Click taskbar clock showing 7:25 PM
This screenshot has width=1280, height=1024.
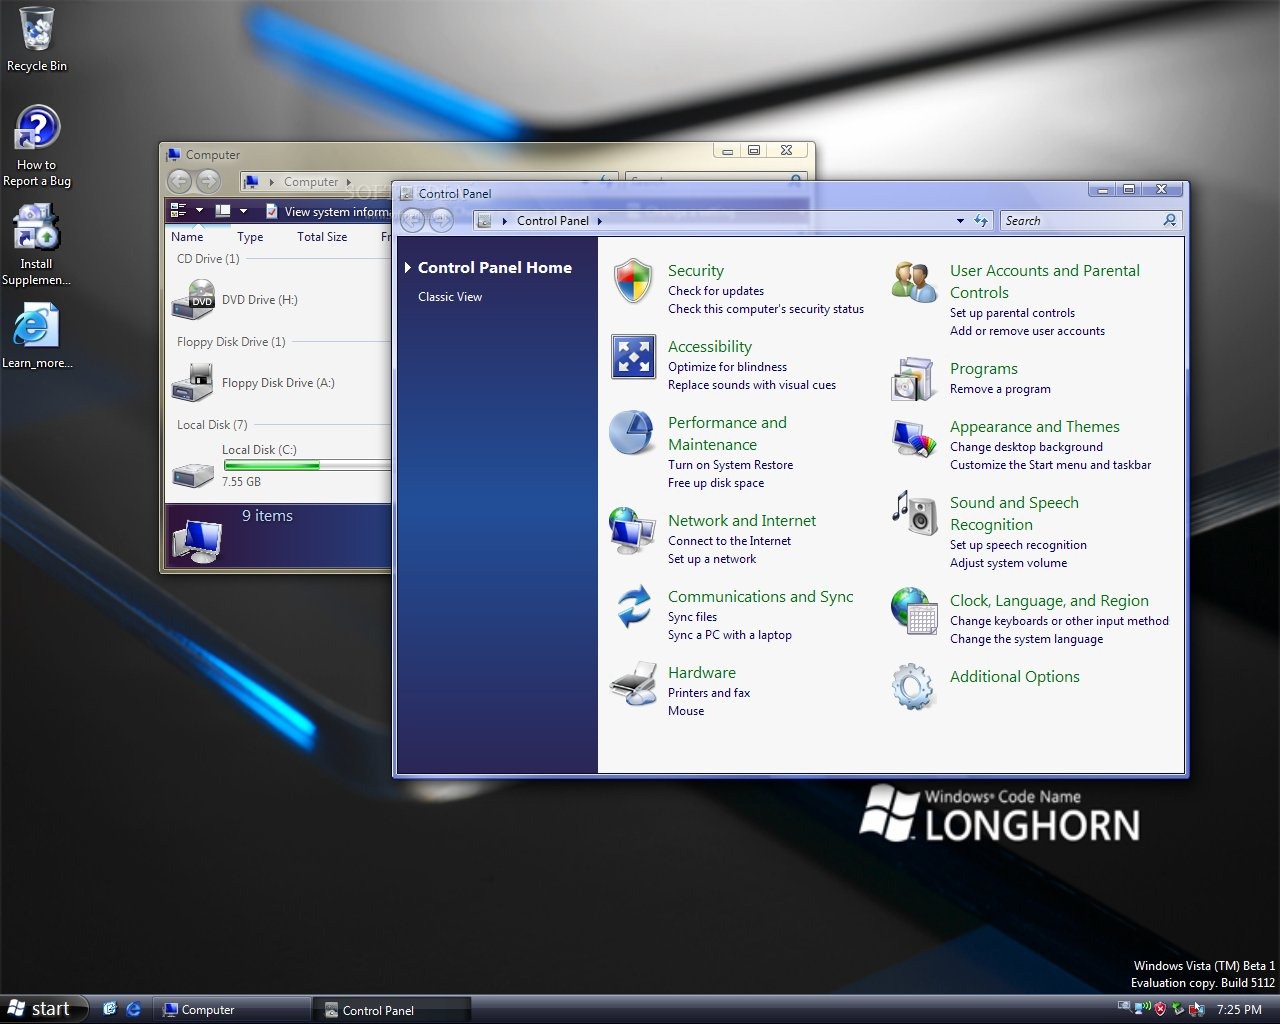pyautogui.click(x=1239, y=1010)
